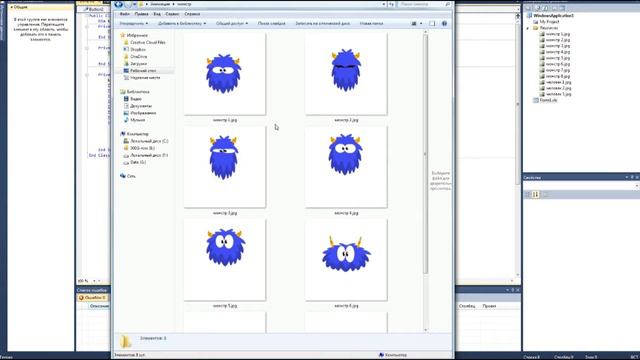Open the zoom percentage dropdown in code editor
The width and height of the screenshot is (640, 360).
(94, 281)
